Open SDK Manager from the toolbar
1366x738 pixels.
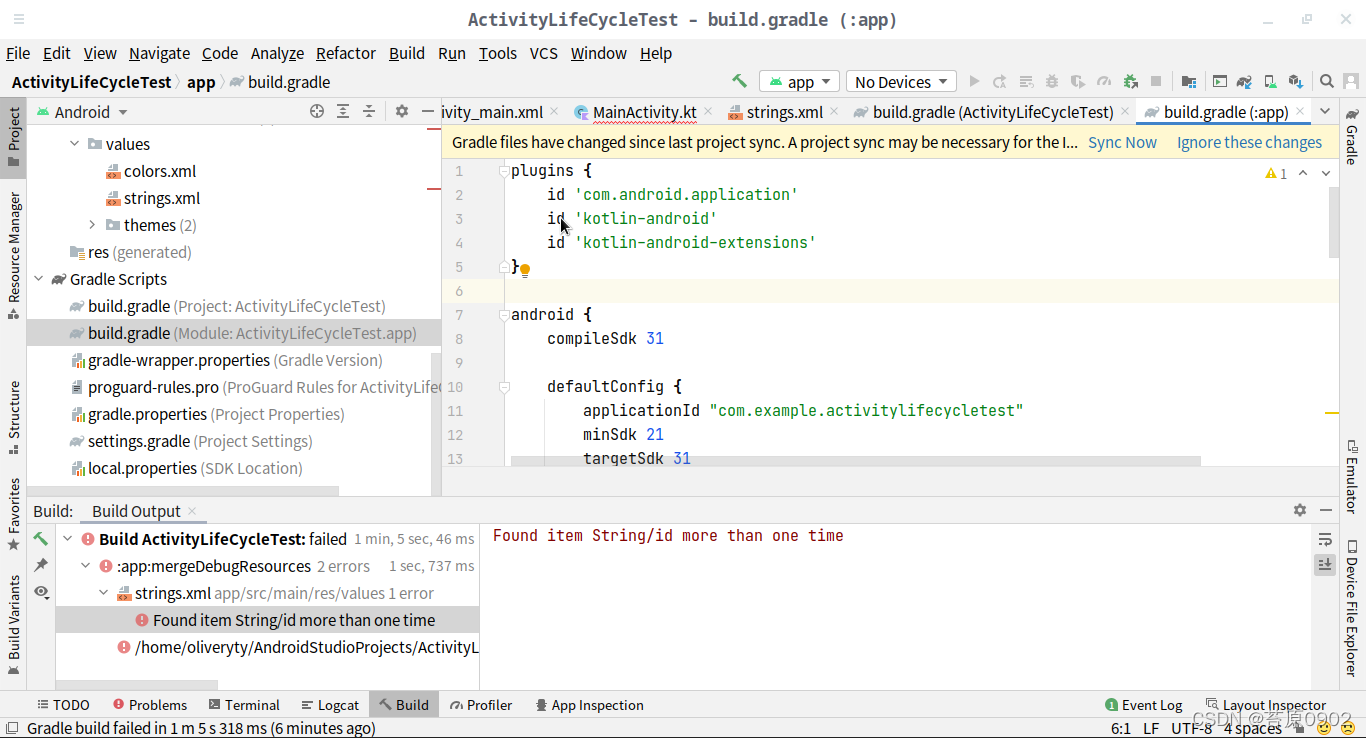[1295, 81]
